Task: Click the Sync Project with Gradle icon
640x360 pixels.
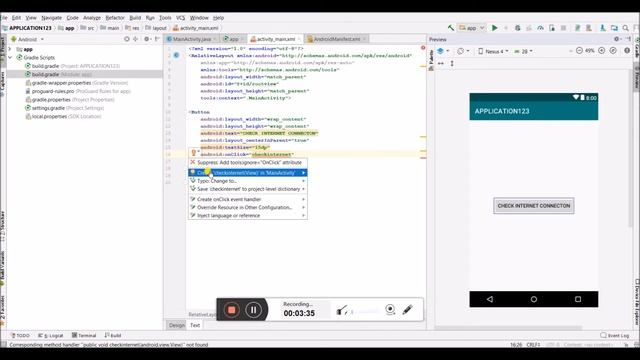Action: click(577, 28)
